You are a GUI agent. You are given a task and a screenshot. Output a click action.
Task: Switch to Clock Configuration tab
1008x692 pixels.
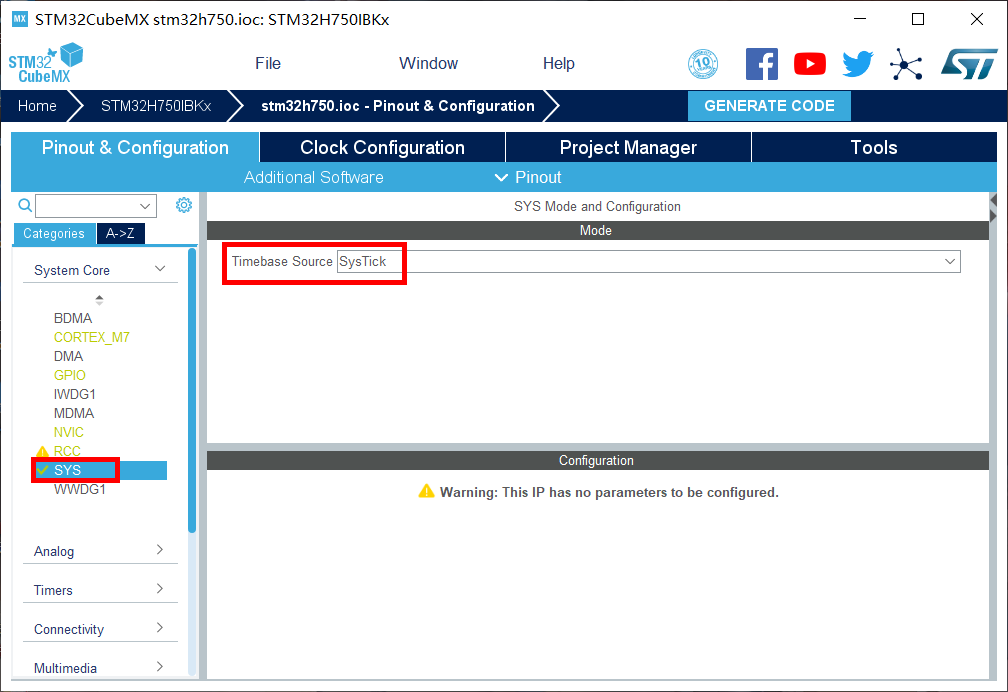pos(382,147)
